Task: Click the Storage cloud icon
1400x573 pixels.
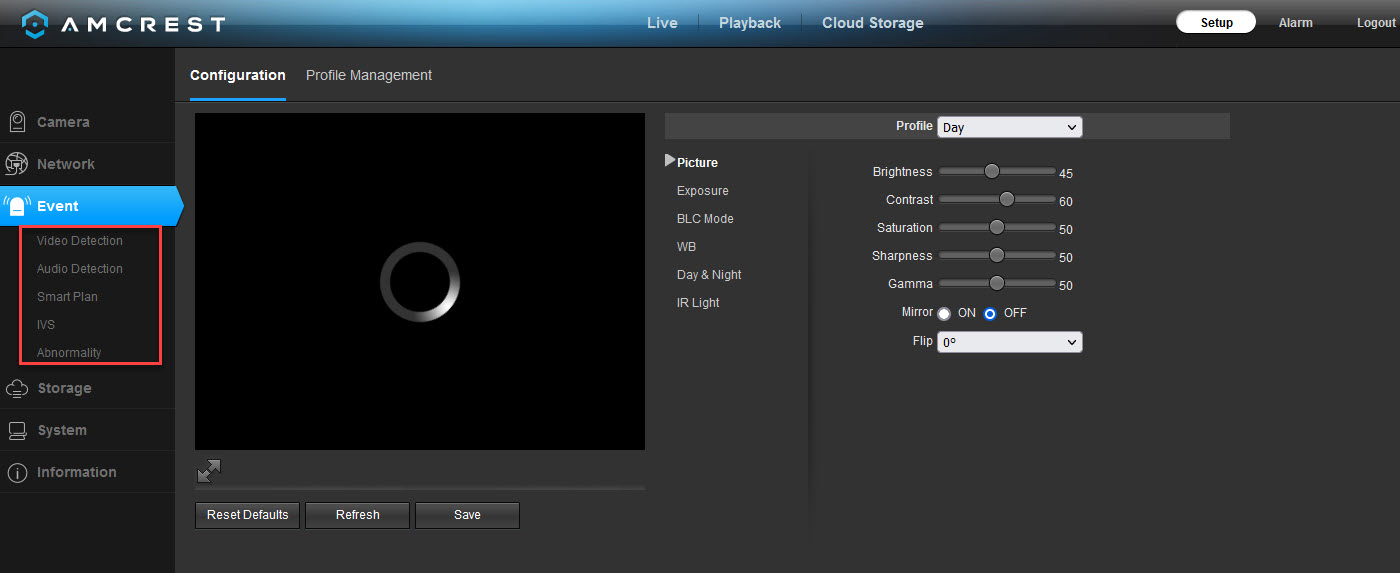Action: coord(17,388)
